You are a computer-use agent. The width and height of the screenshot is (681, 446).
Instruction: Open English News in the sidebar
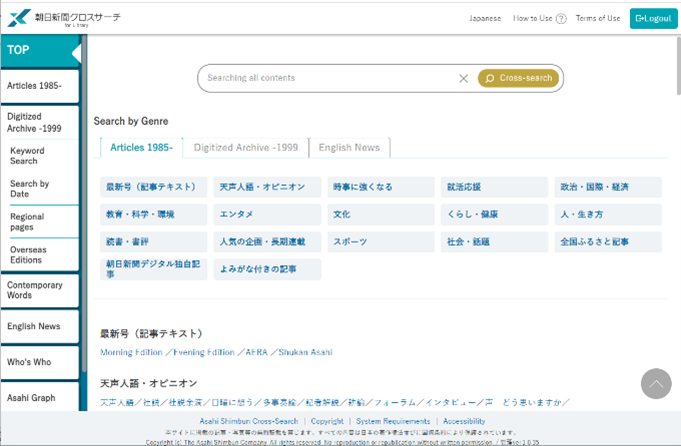[40, 326]
